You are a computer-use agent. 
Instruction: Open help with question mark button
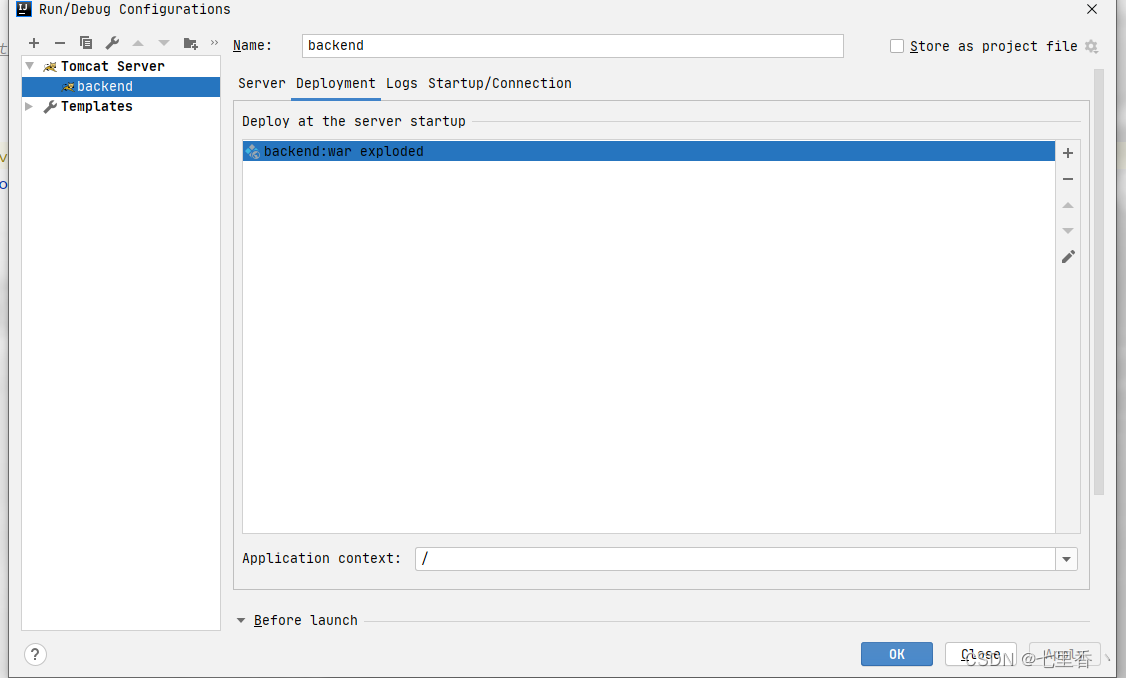pyautogui.click(x=35, y=654)
